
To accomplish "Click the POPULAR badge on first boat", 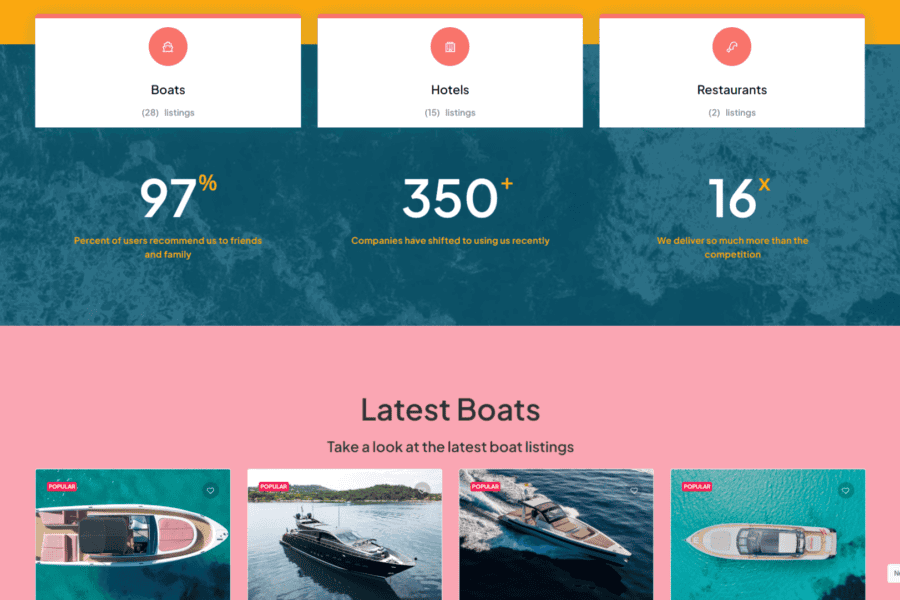I will [x=62, y=486].
